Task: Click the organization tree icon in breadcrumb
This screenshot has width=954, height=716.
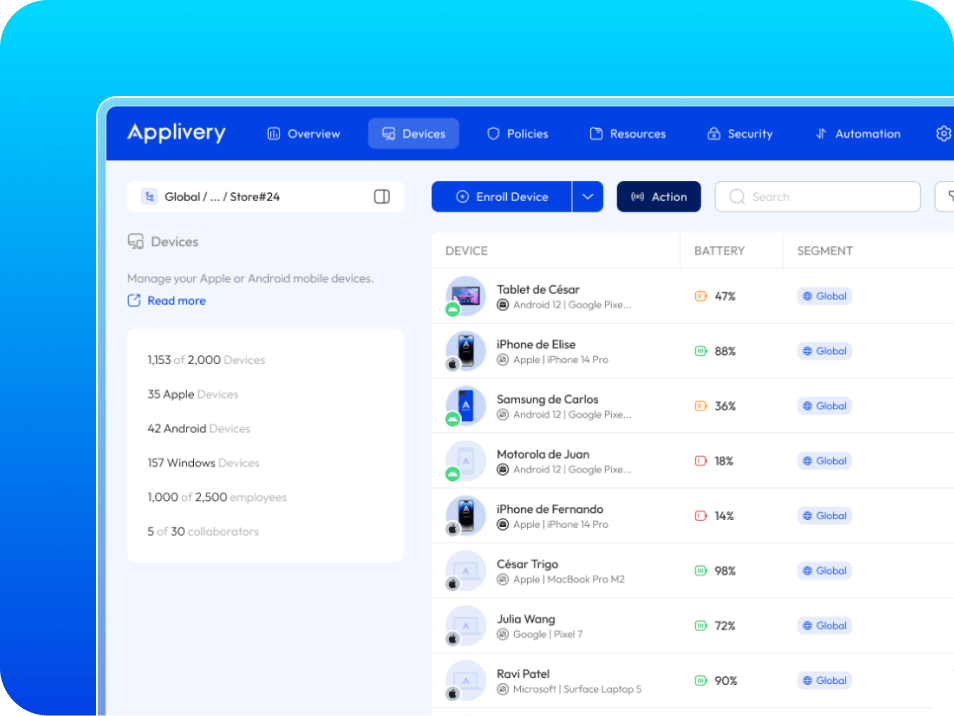Action: click(x=149, y=197)
